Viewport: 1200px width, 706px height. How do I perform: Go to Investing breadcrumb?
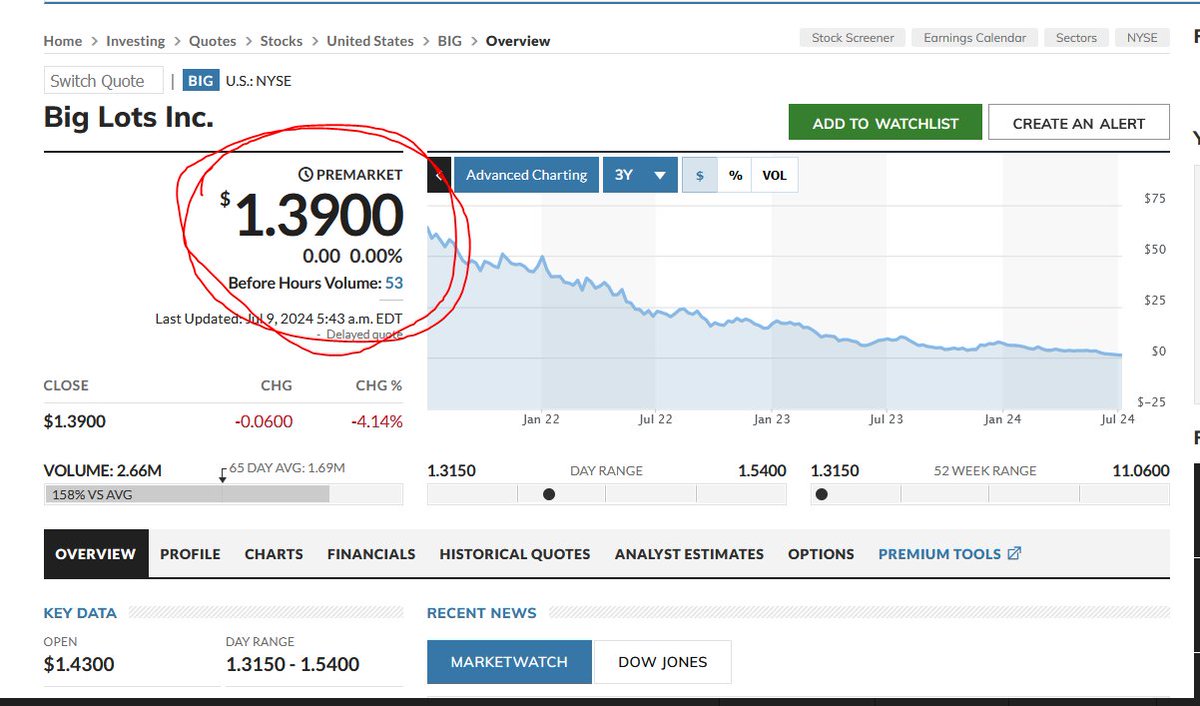pos(136,41)
